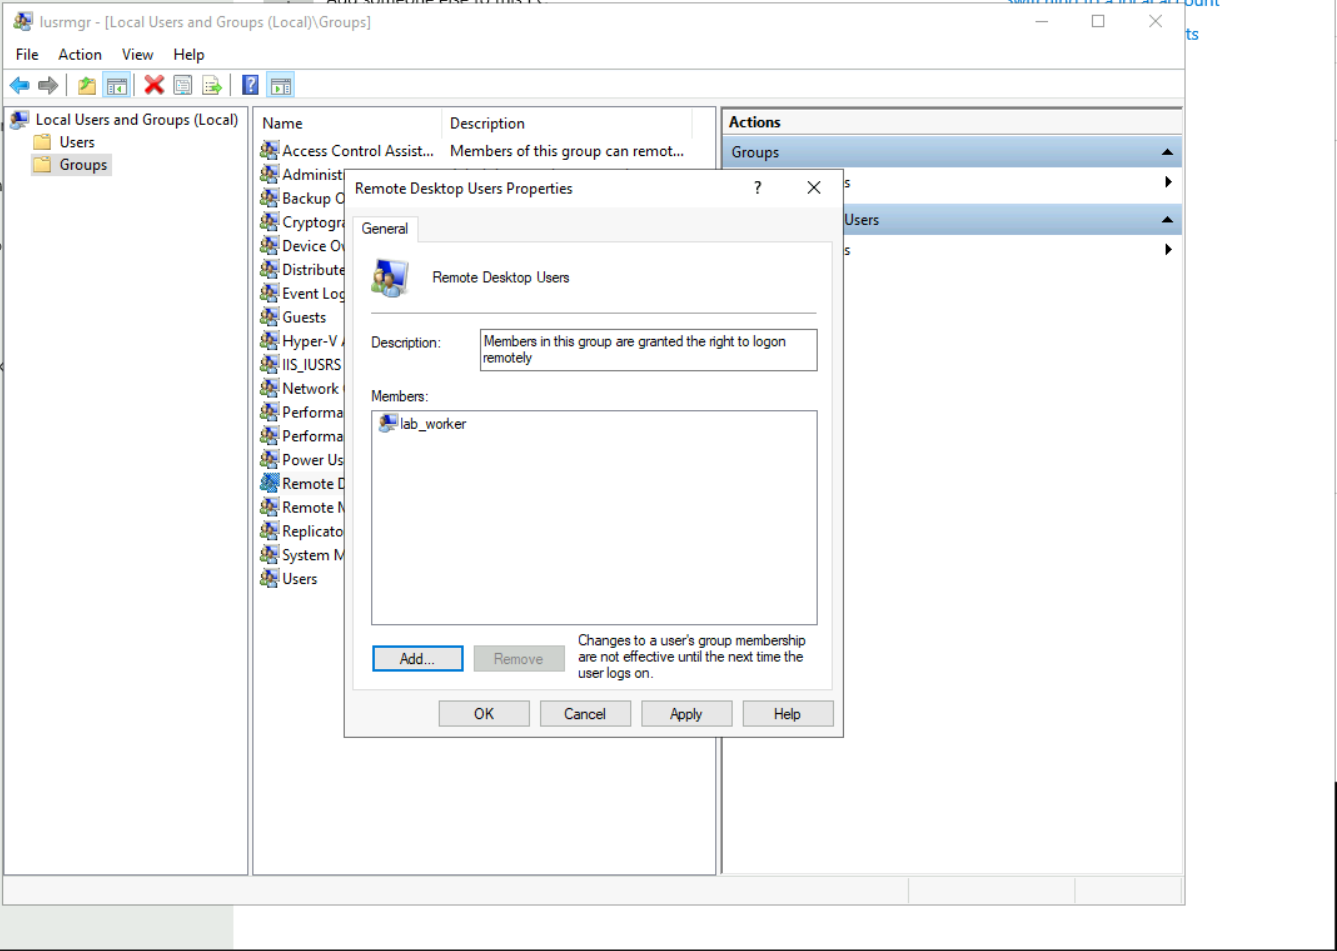Open submenu arrow directly below Groups header
The width and height of the screenshot is (1337, 951).
click(x=1168, y=182)
